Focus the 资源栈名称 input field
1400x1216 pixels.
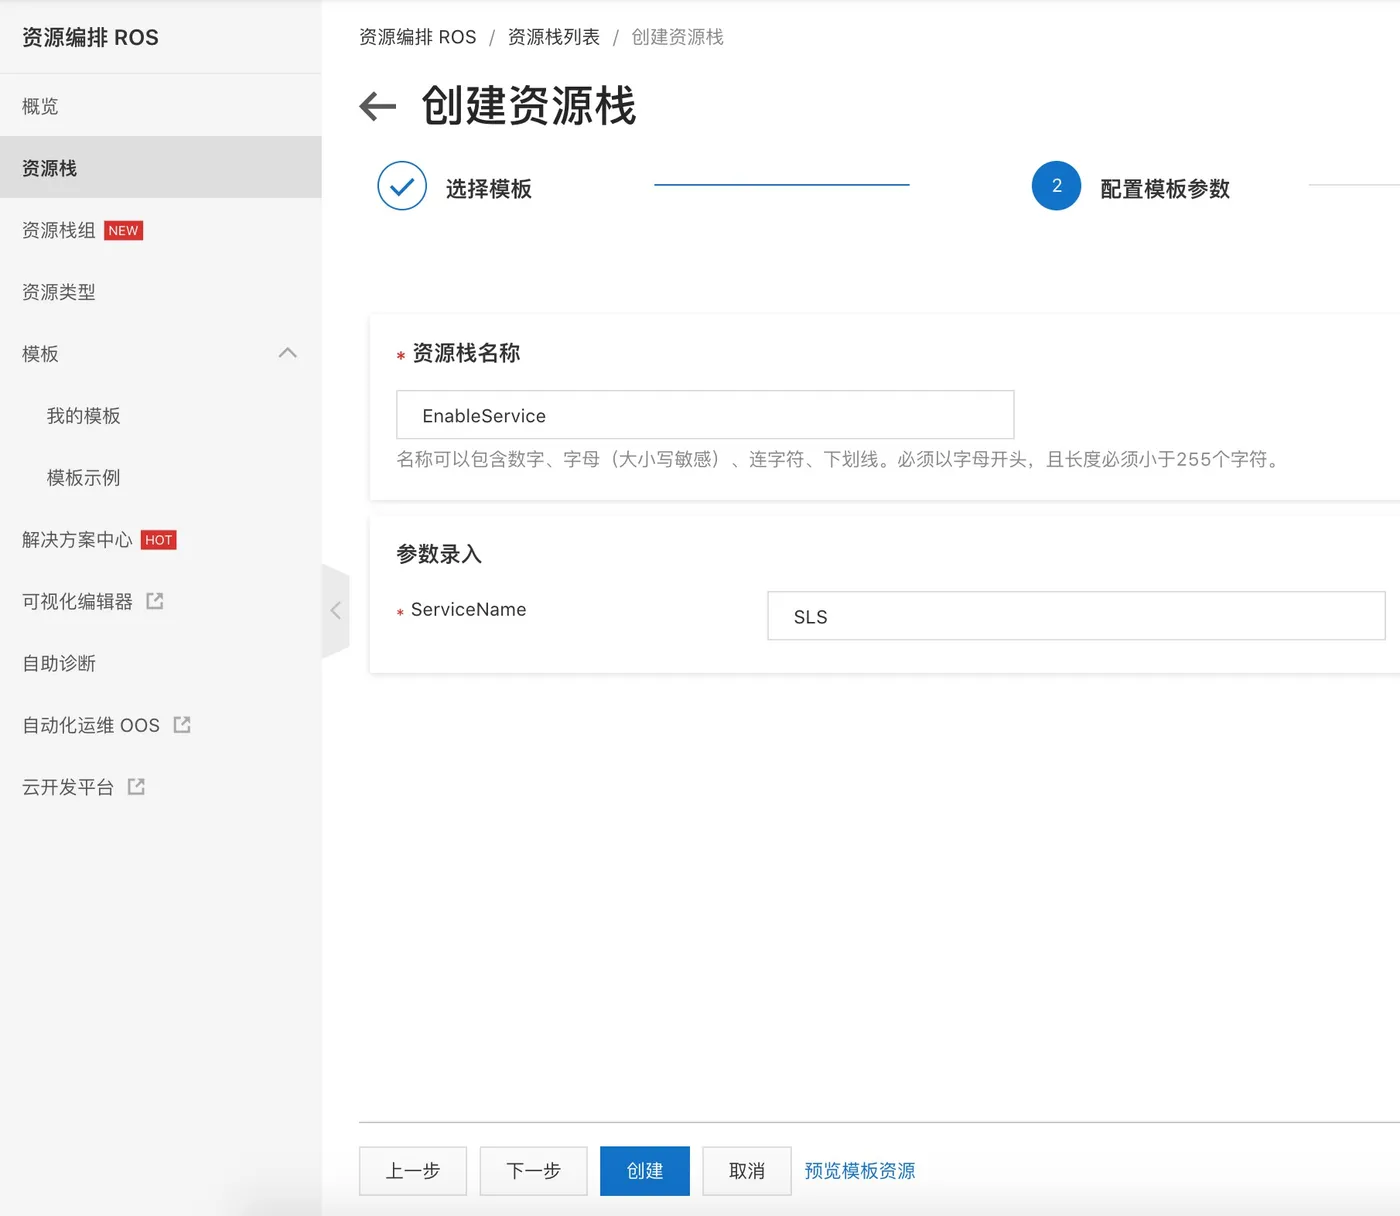[705, 415]
